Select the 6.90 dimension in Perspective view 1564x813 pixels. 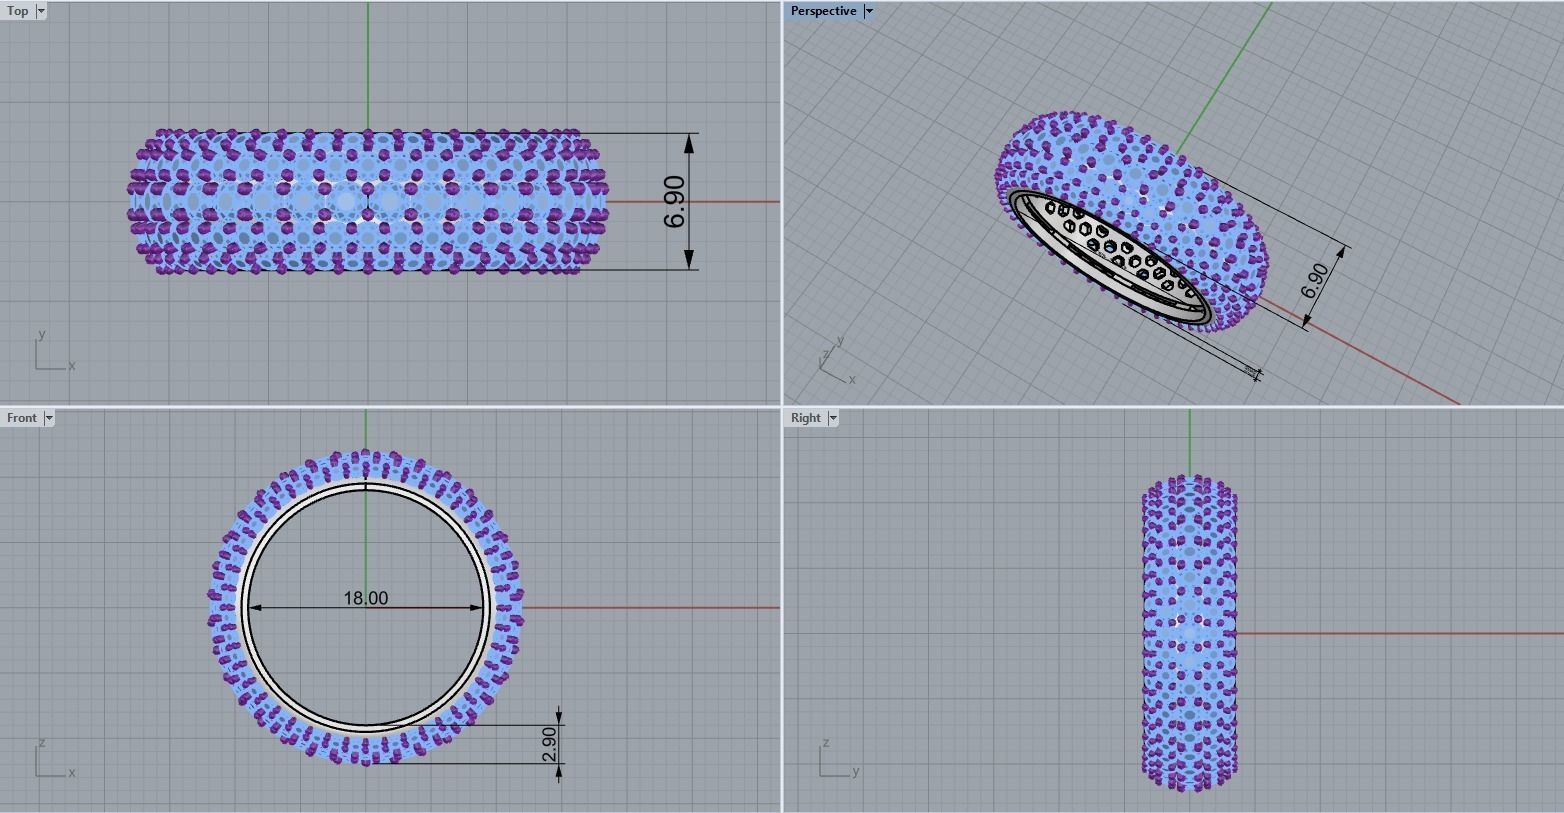click(1316, 281)
